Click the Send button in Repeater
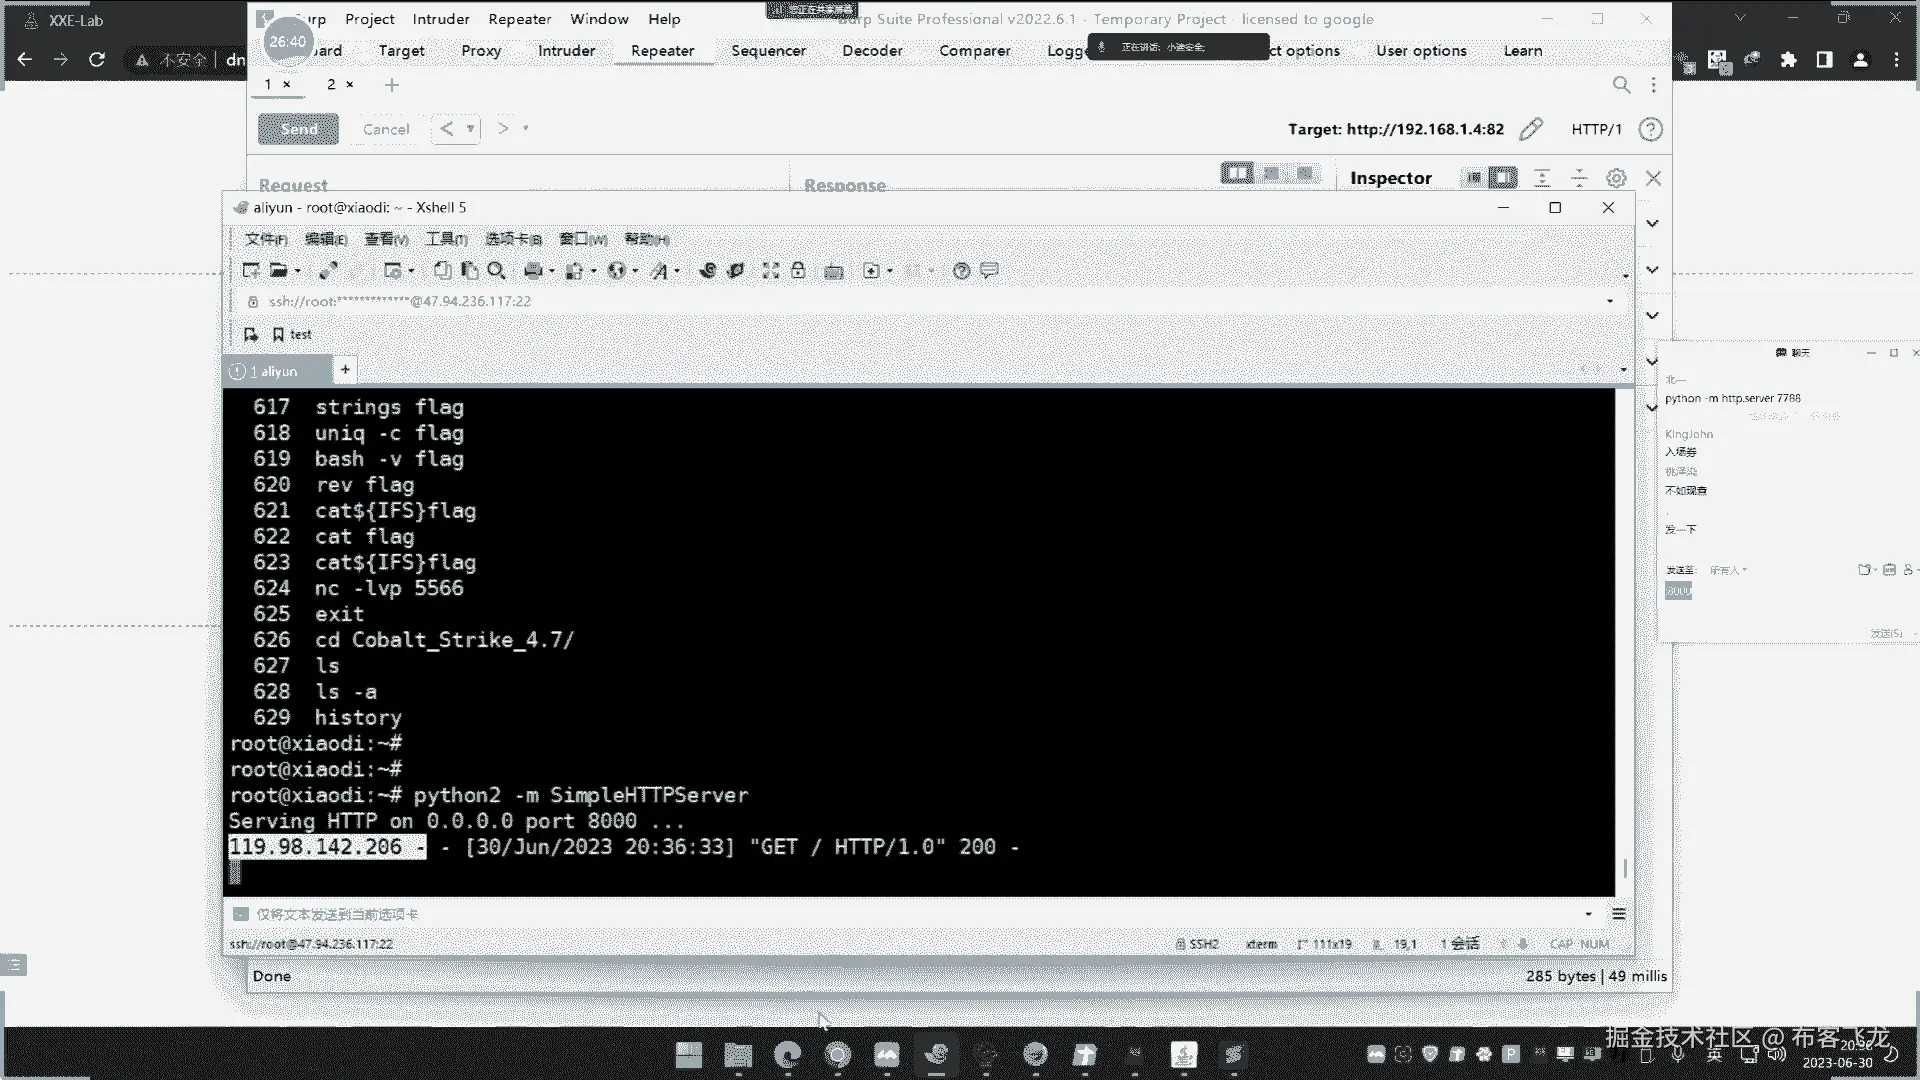This screenshot has width=1920, height=1080. click(298, 129)
